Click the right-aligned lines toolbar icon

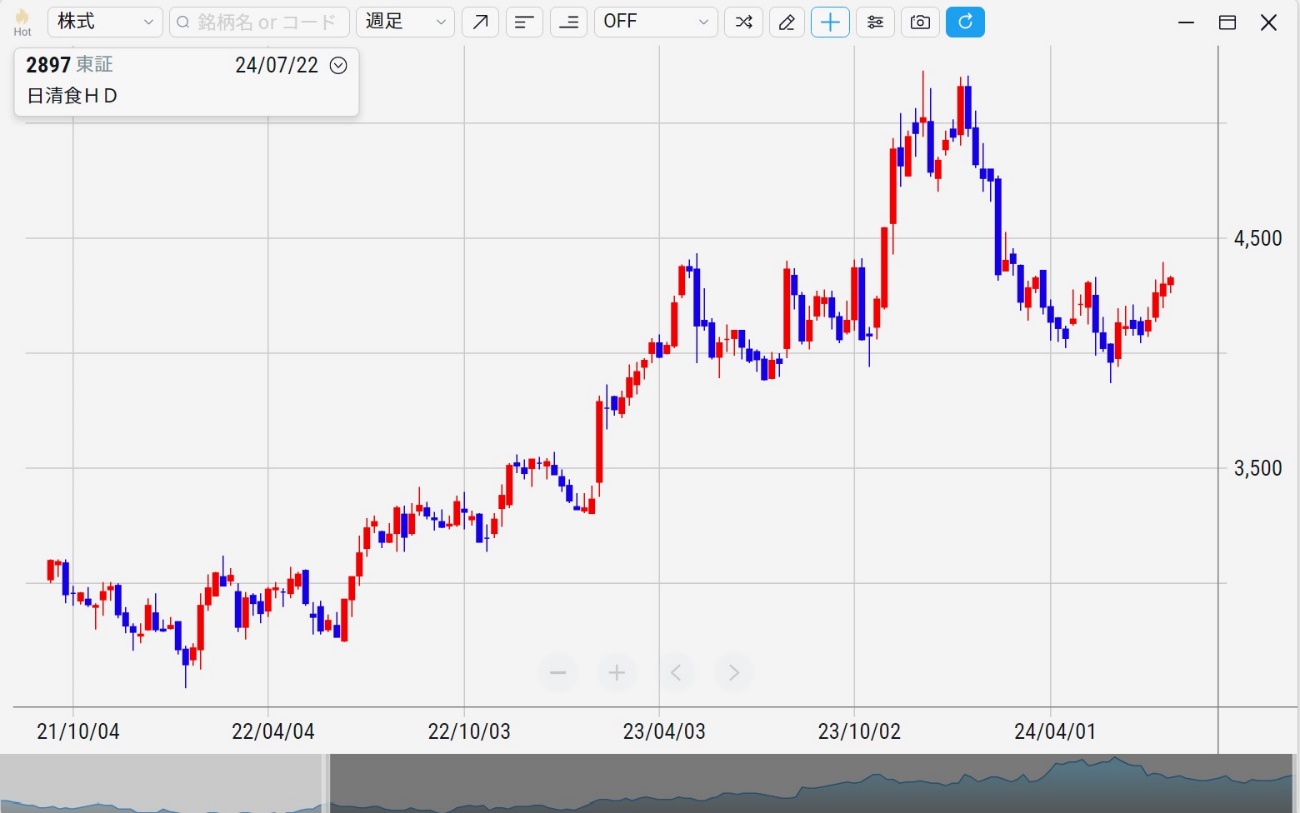568,22
